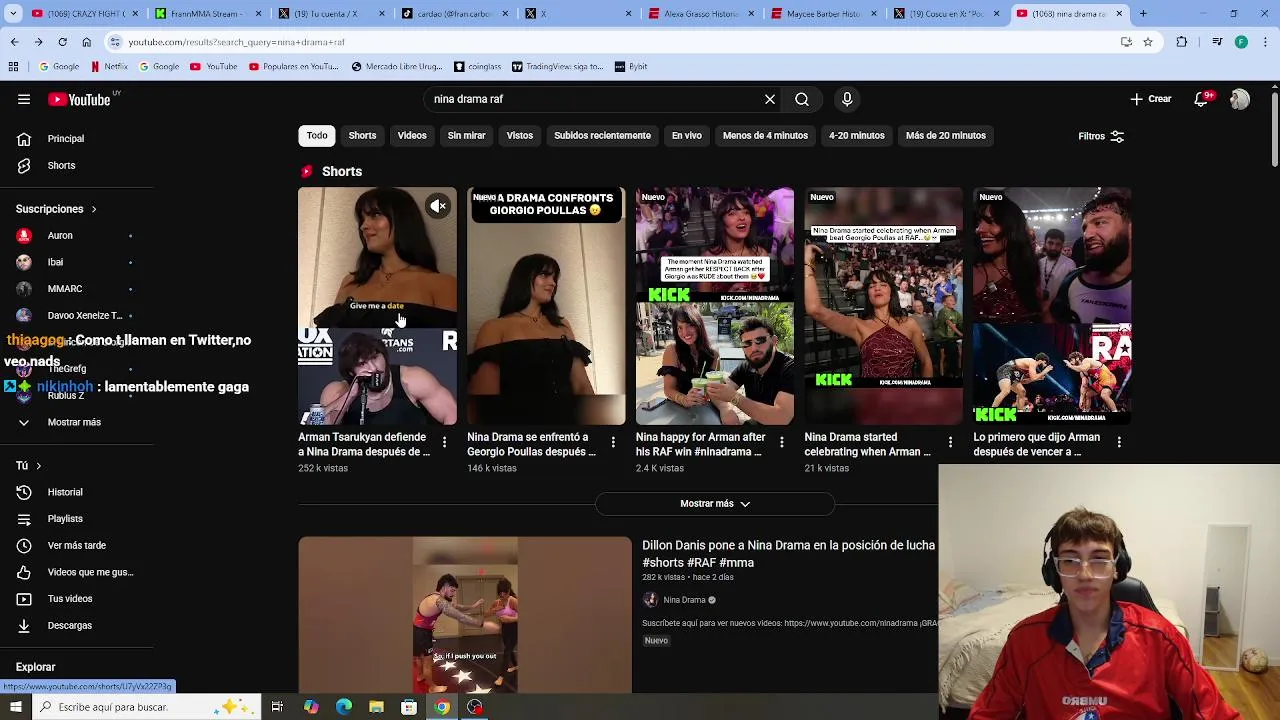Play the Arman Tsarukyan defiende Short thumbnail

pos(377,306)
